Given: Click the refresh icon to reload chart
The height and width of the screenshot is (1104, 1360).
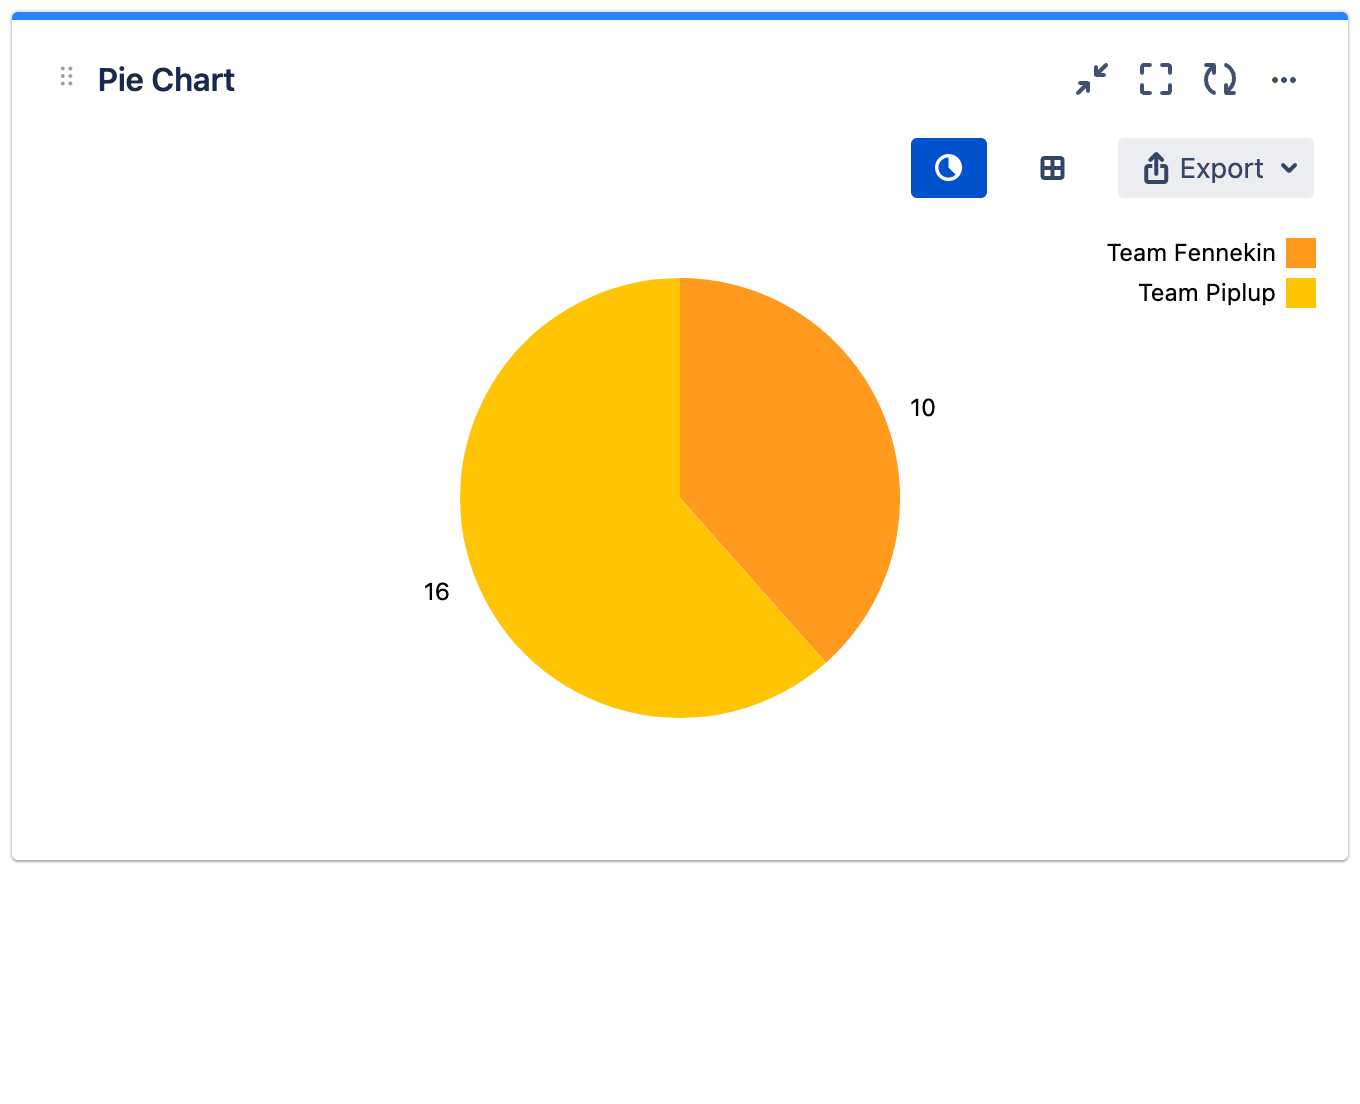Looking at the screenshot, I should 1220,79.
